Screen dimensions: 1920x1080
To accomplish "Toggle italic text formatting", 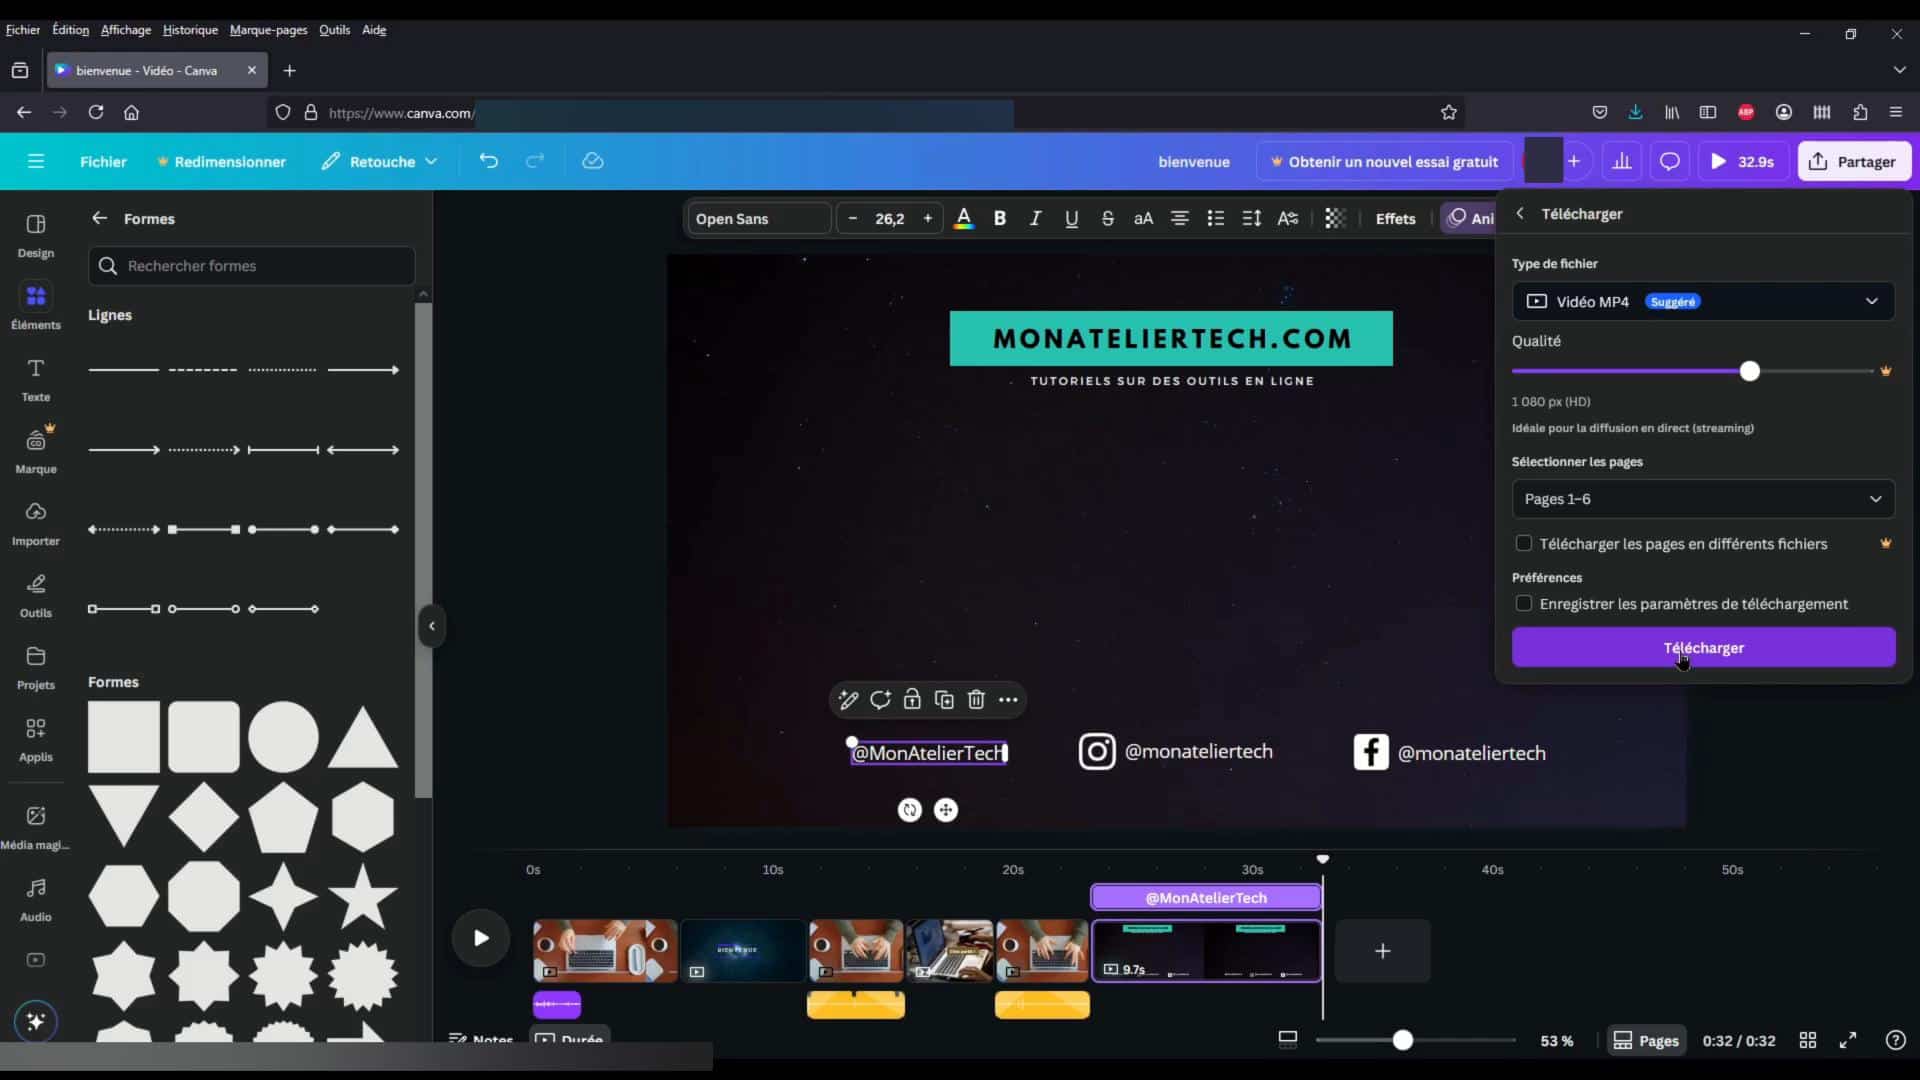I will (x=1035, y=218).
